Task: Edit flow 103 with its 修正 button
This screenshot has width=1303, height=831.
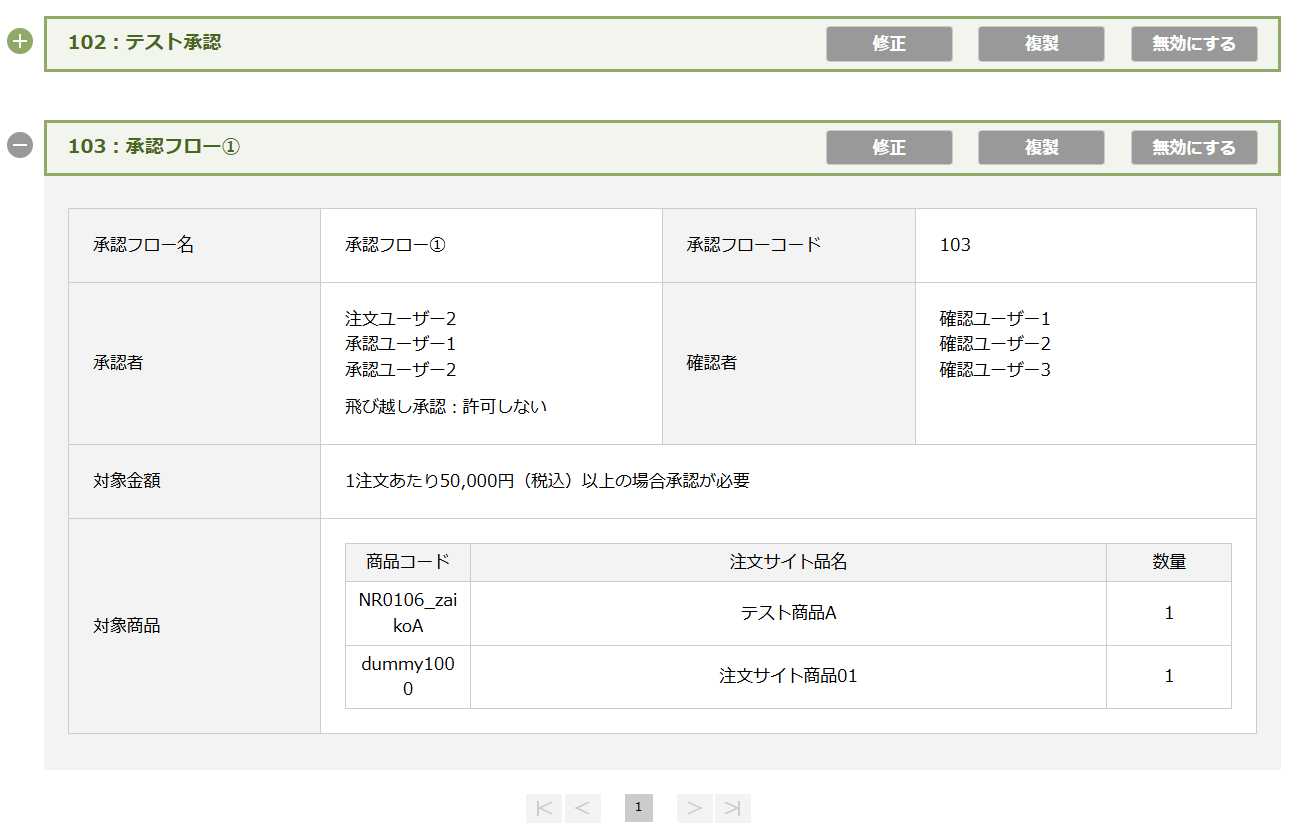Action: (x=888, y=147)
